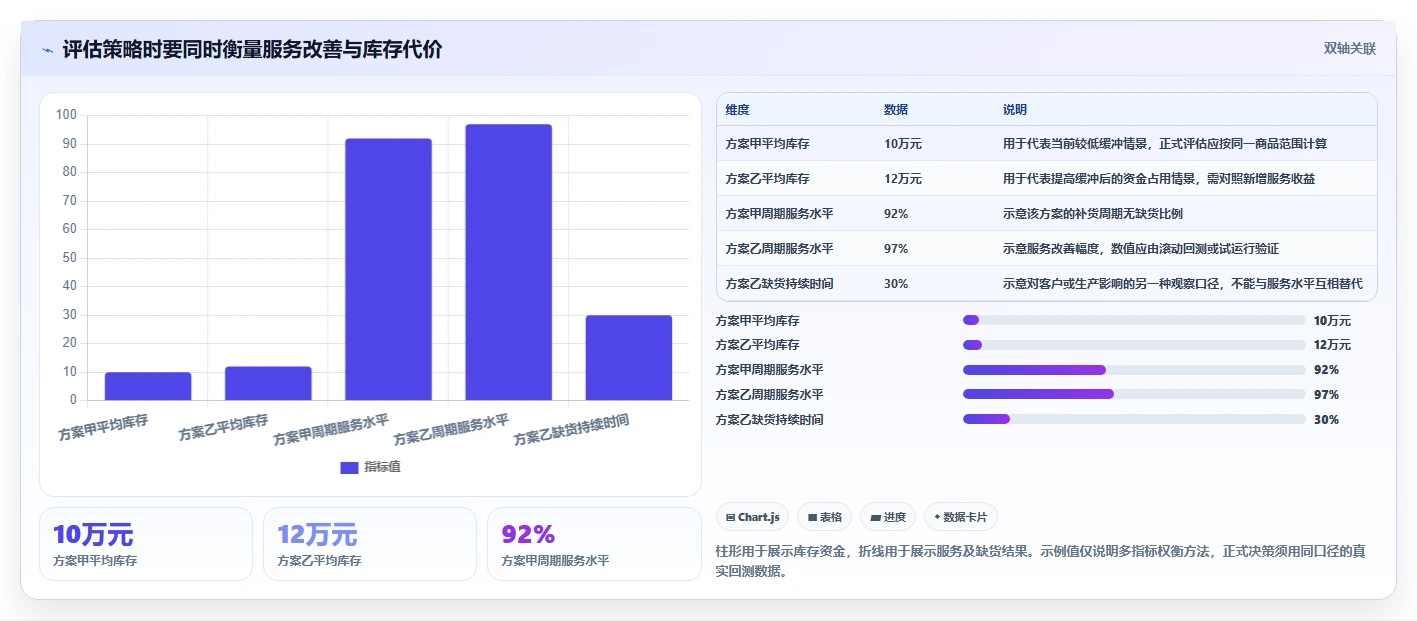
Task: Click the 方案乙平均库存 progress bar
Action: (1134, 345)
